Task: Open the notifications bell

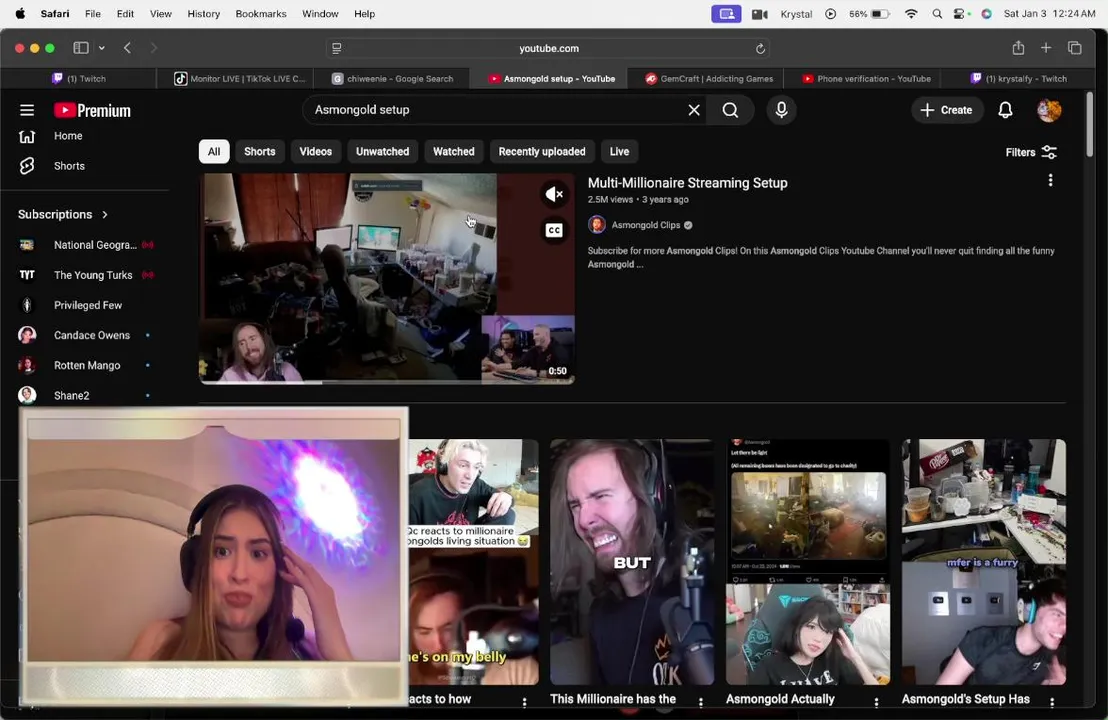Action: click(x=1005, y=110)
